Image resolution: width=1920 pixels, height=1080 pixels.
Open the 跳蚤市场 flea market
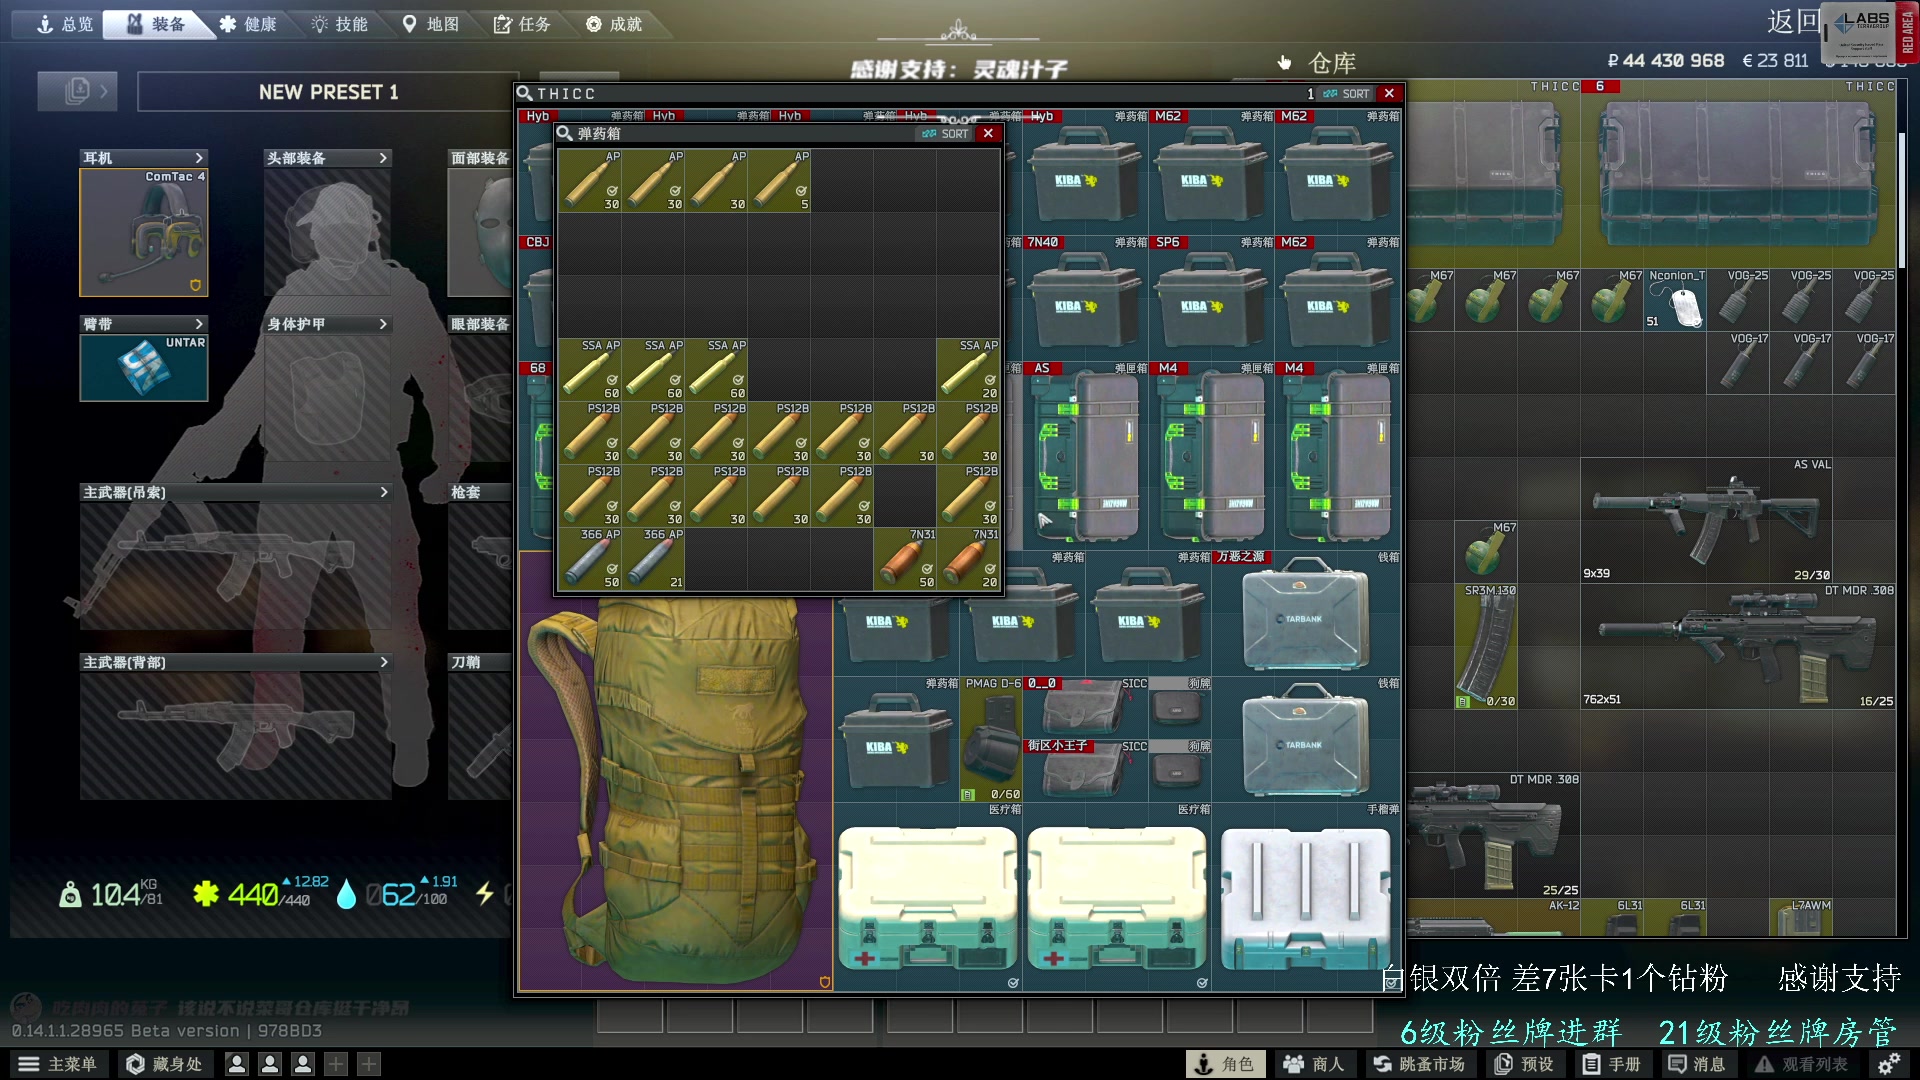(x=1419, y=1064)
